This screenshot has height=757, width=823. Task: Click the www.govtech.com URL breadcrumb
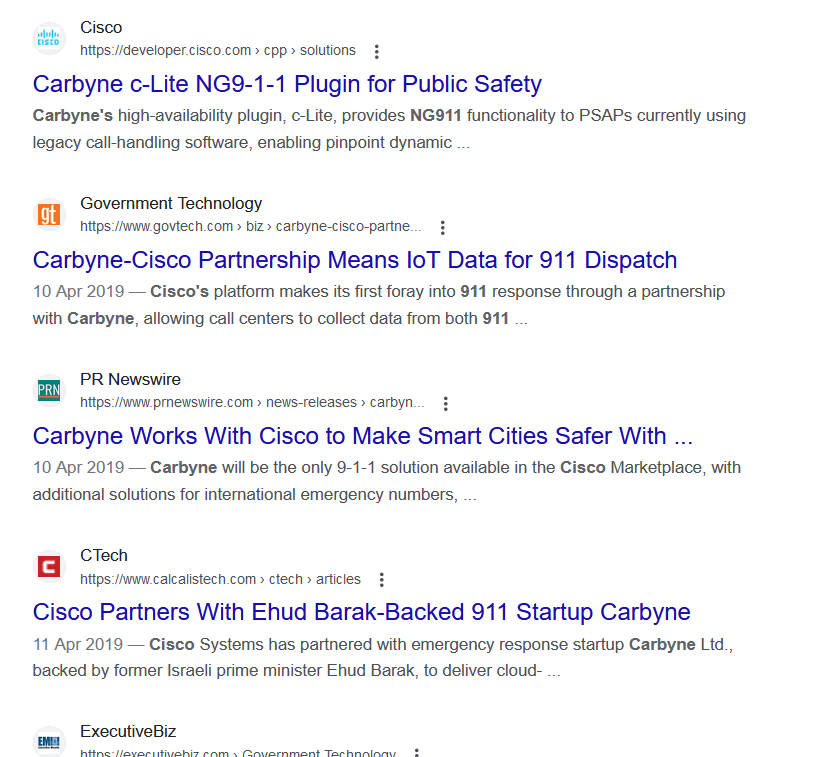(x=251, y=226)
